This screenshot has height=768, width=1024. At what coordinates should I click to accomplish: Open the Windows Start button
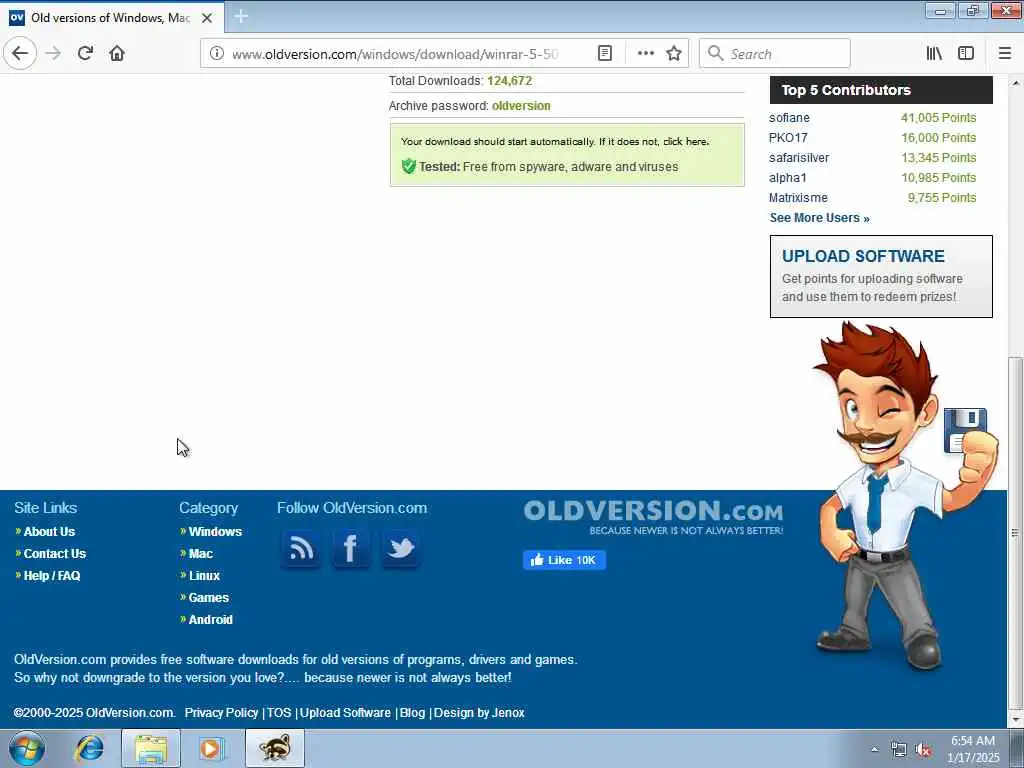(x=27, y=749)
